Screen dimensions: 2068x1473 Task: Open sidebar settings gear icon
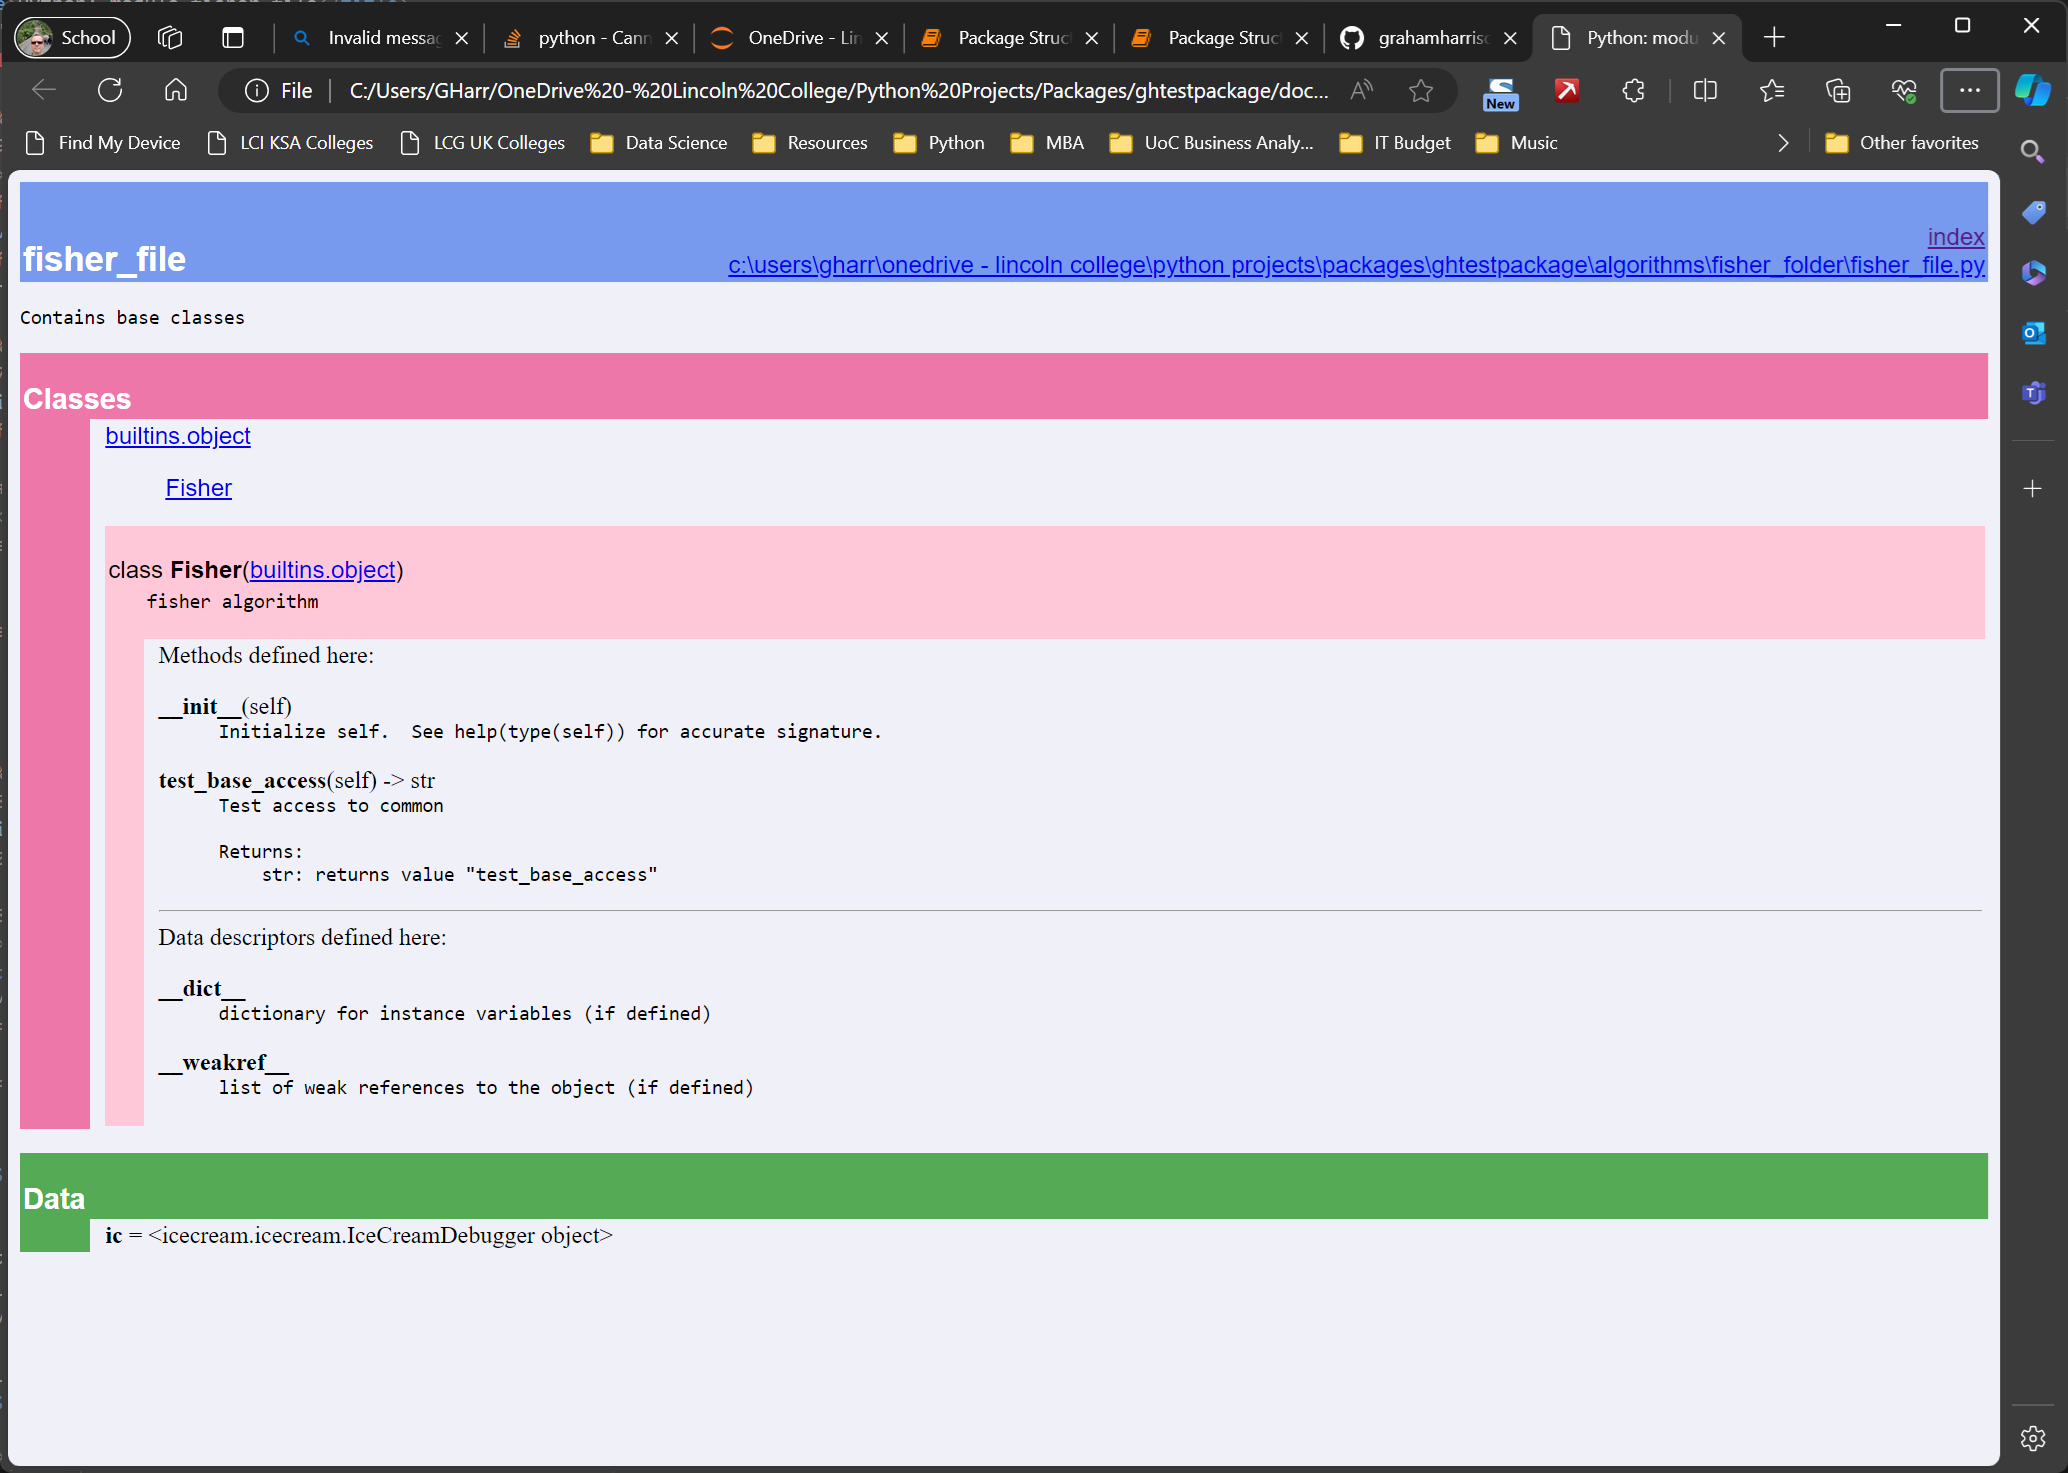(2033, 1438)
